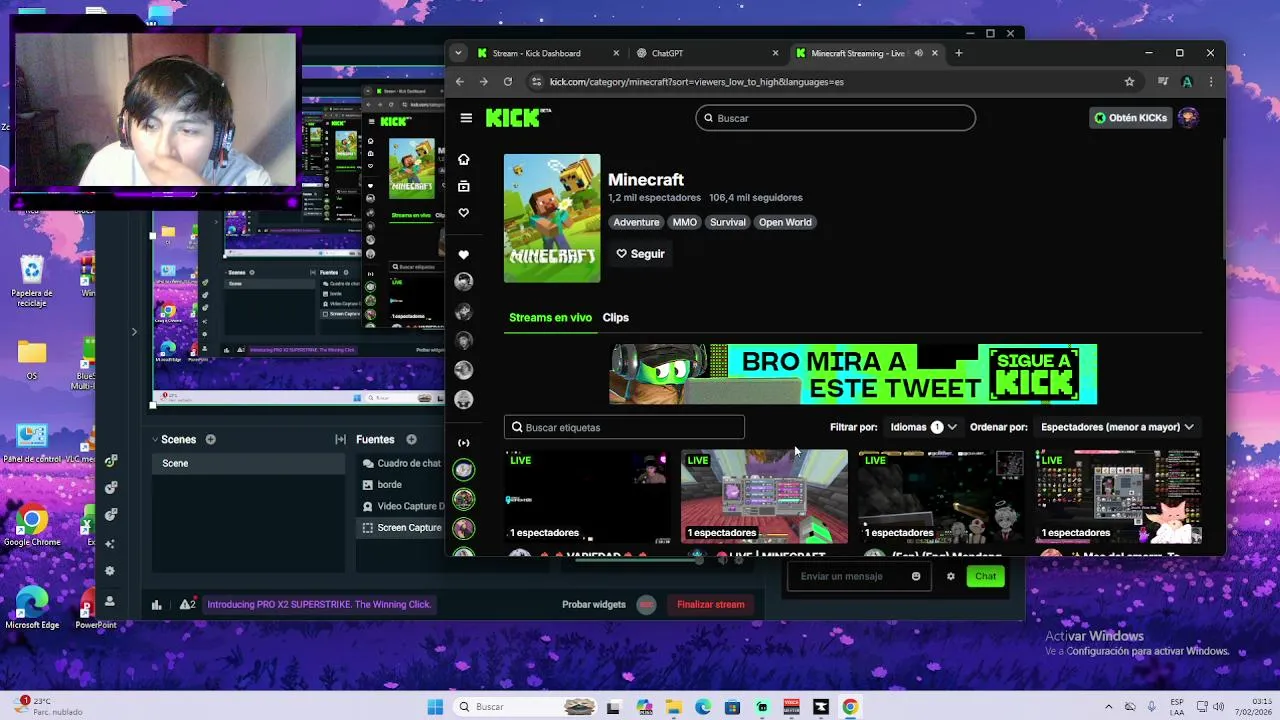Open the Chrome profile A icon
The height and width of the screenshot is (720, 1280).
pyautogui.click(x=1187, y=82)
